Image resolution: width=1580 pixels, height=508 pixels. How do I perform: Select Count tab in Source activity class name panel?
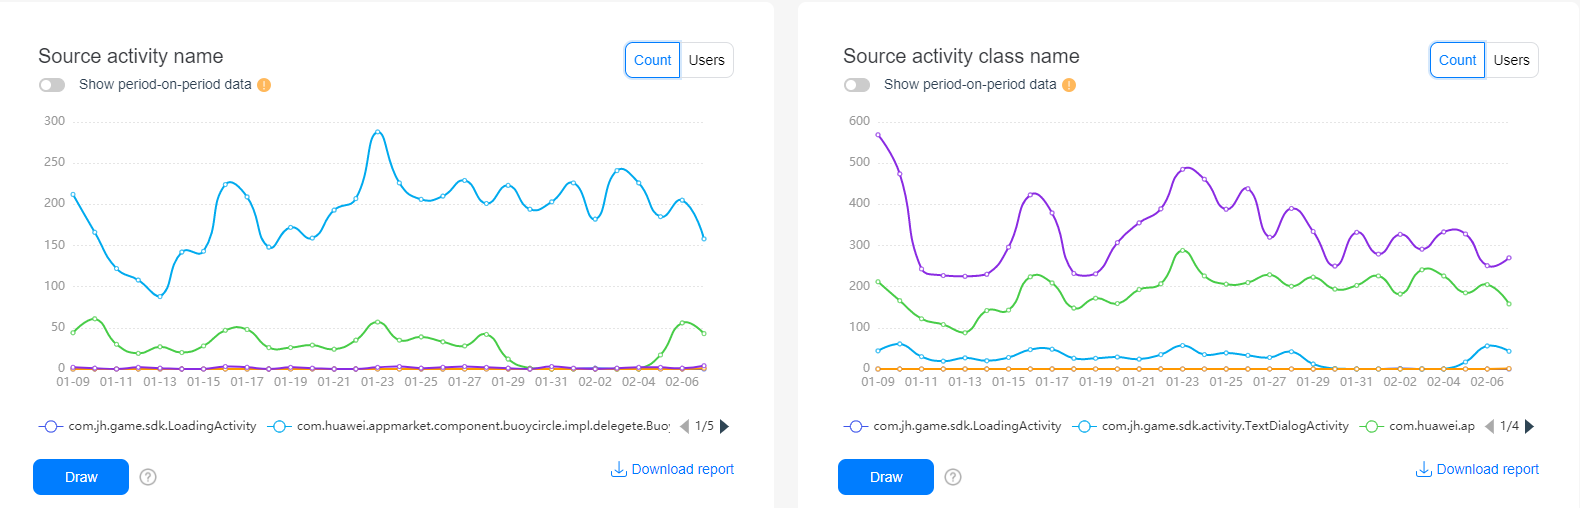[x=1457, y=60]
